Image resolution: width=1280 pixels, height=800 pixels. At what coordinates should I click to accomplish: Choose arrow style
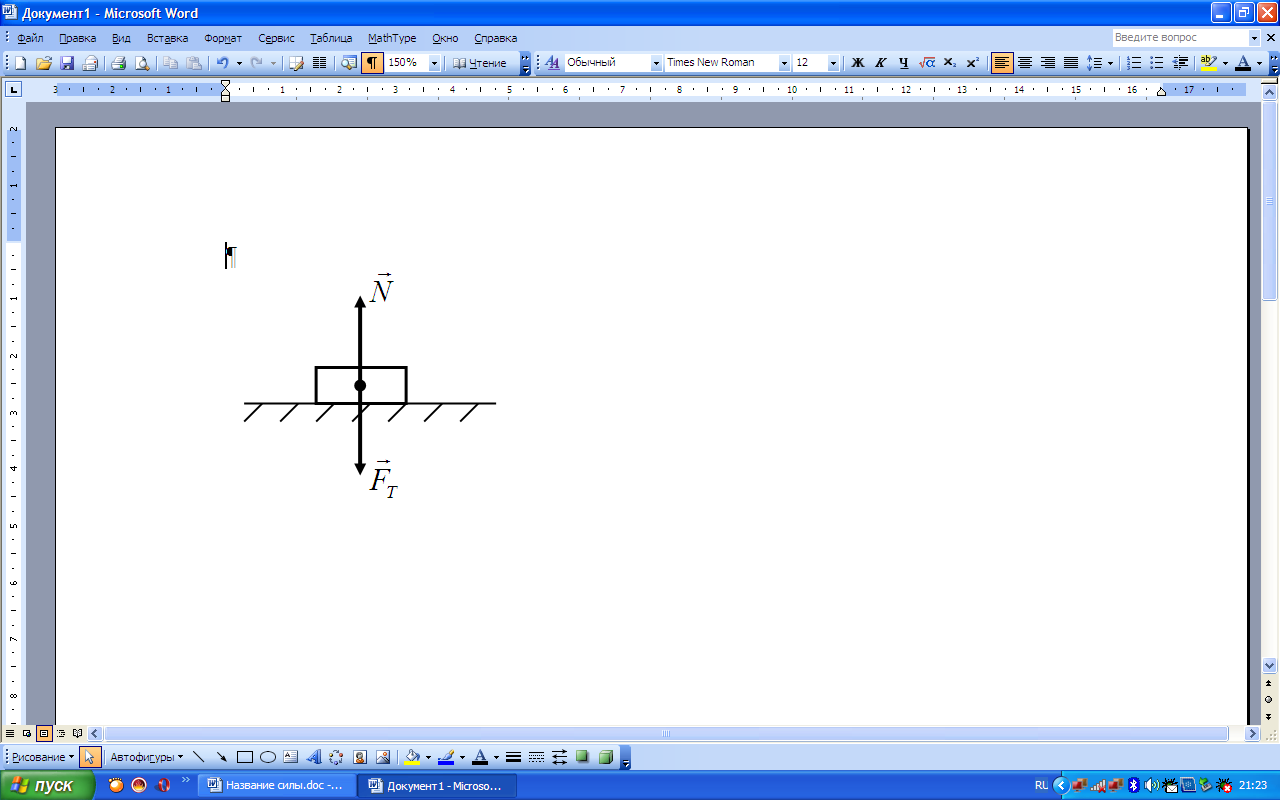(x=559, y=757)
